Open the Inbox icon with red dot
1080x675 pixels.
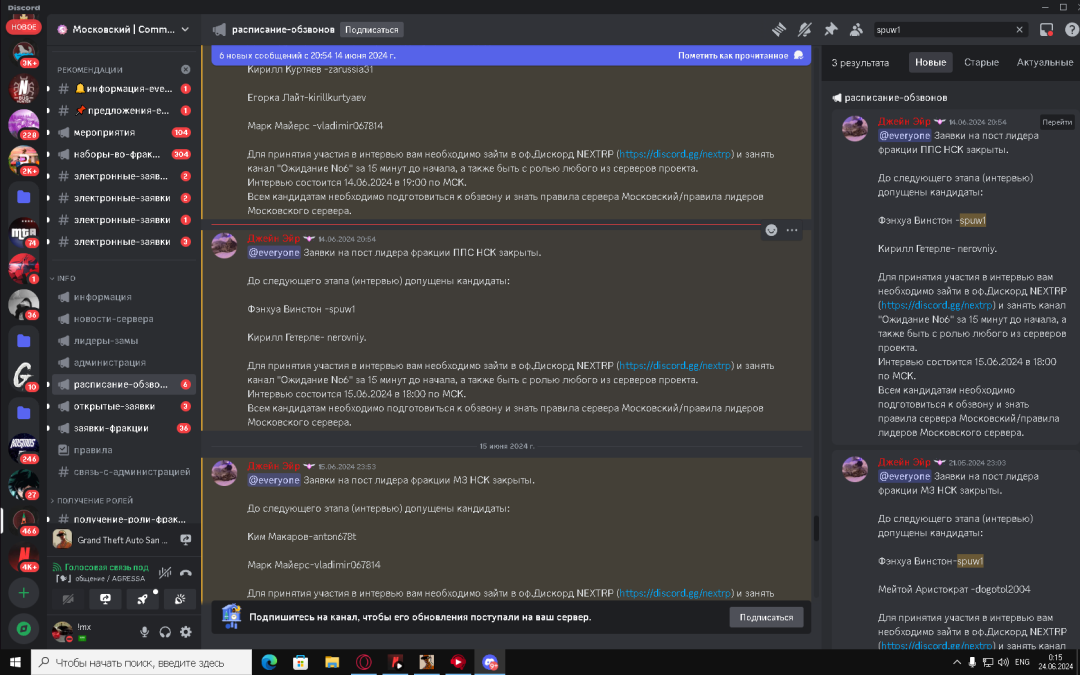[x=1046, y=30]
